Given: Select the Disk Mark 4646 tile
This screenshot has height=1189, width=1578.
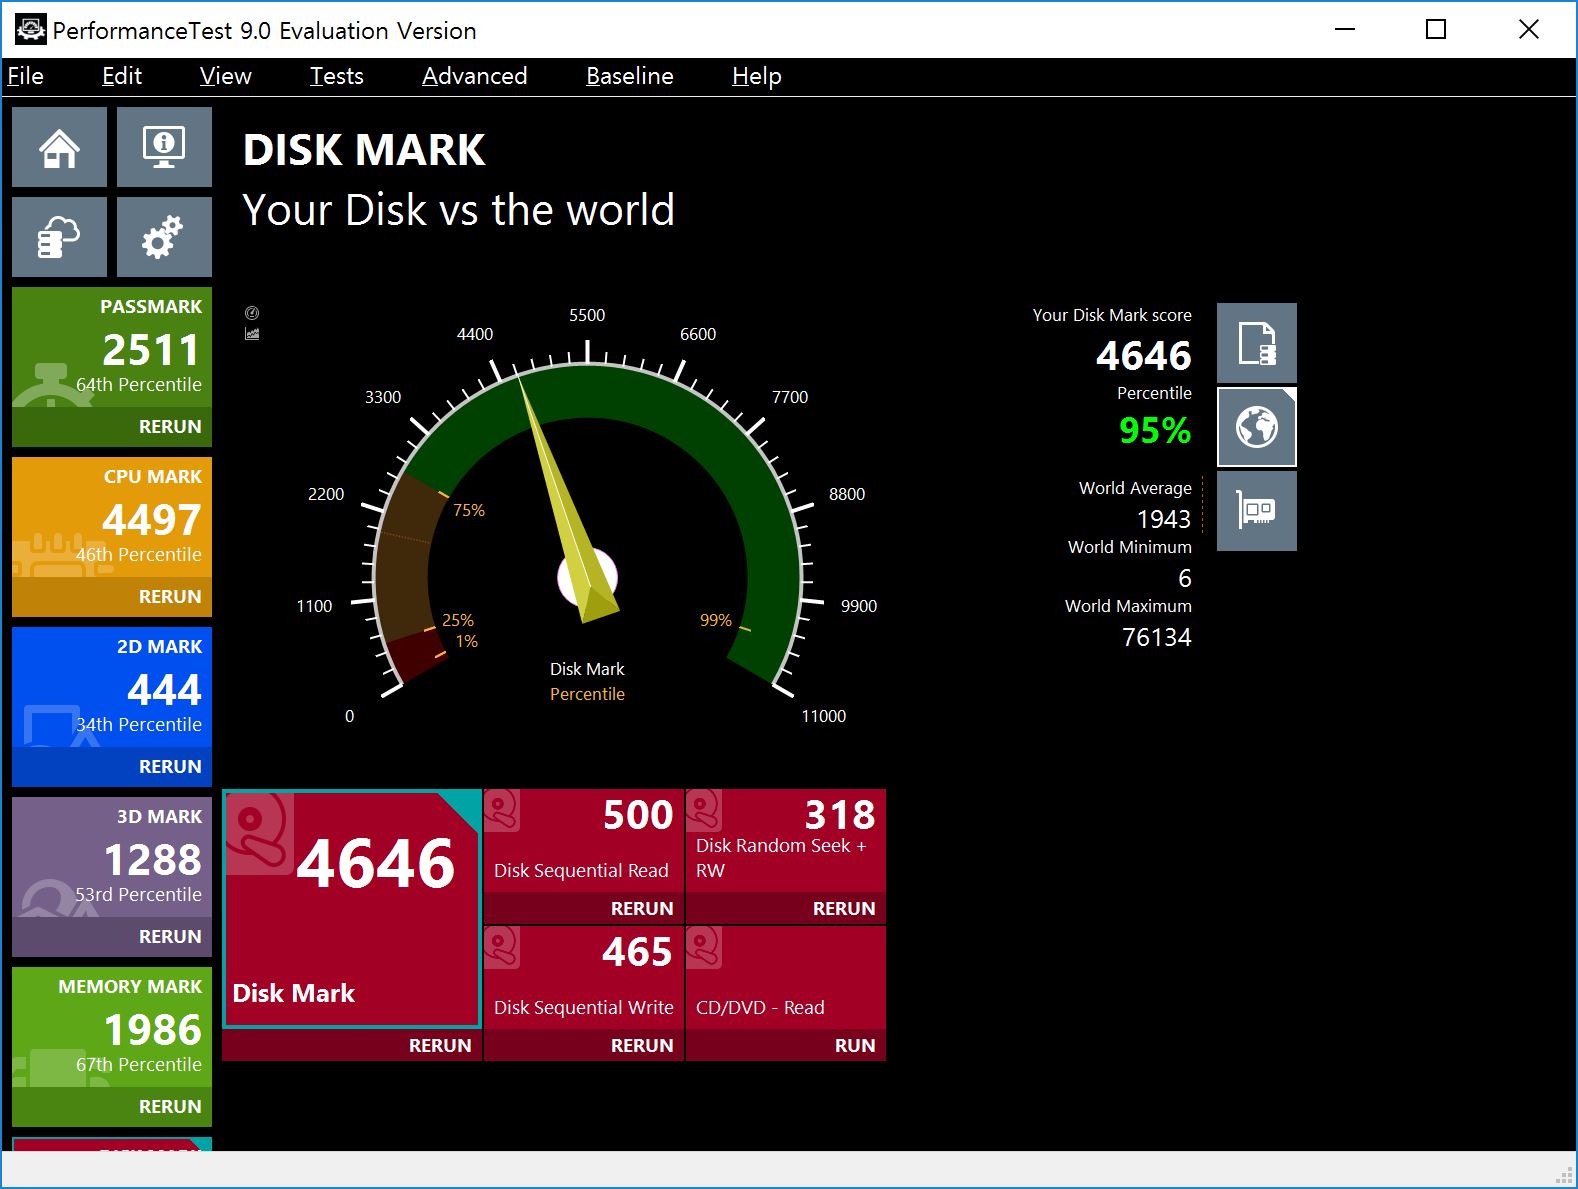Looking at the screenshot, I should pos(352,909).
